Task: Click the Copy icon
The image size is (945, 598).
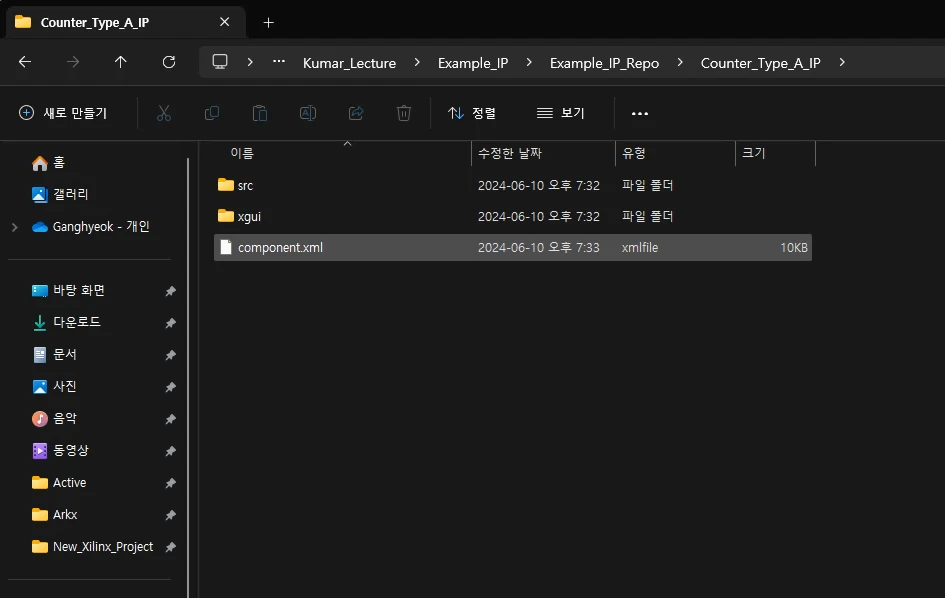Action: pos(211,112)
